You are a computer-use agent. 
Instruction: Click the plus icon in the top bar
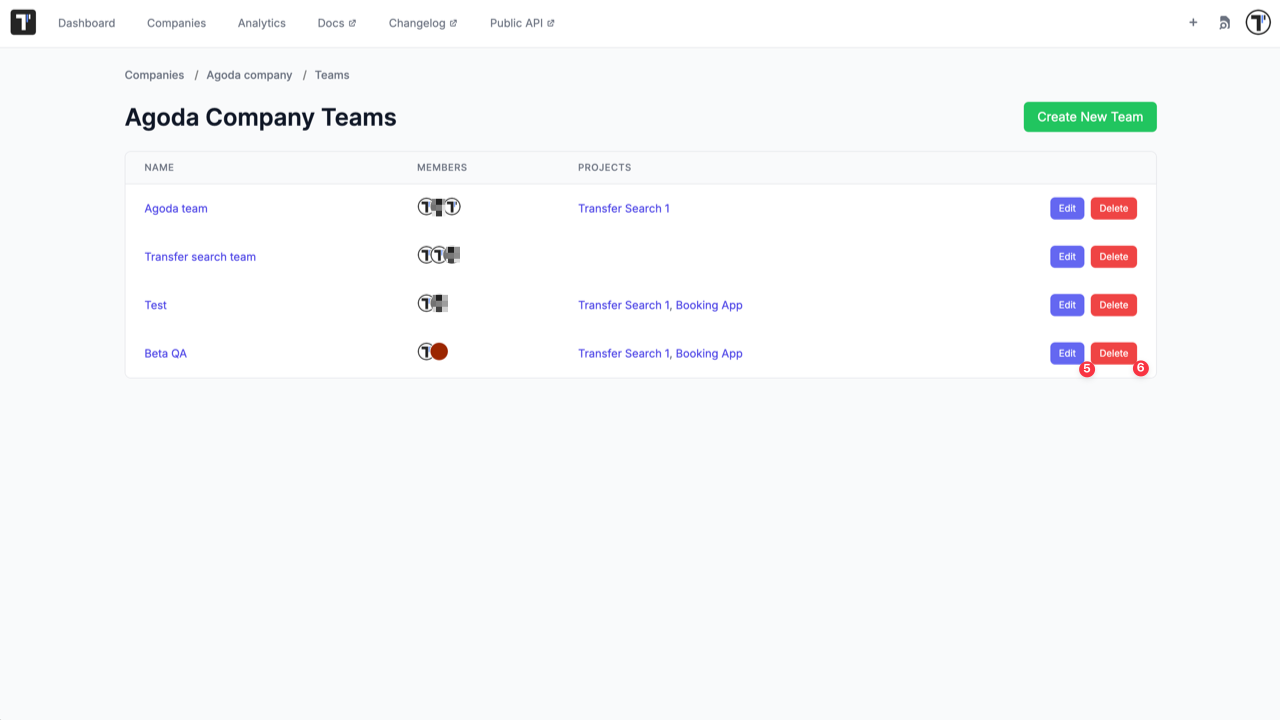(x=1192, y=22)
